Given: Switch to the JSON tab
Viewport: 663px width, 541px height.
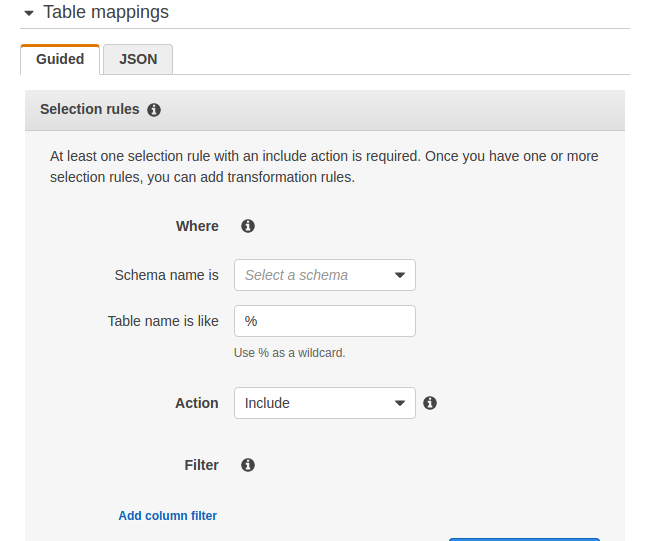Looking at the screenshot, I should [138, 59].
